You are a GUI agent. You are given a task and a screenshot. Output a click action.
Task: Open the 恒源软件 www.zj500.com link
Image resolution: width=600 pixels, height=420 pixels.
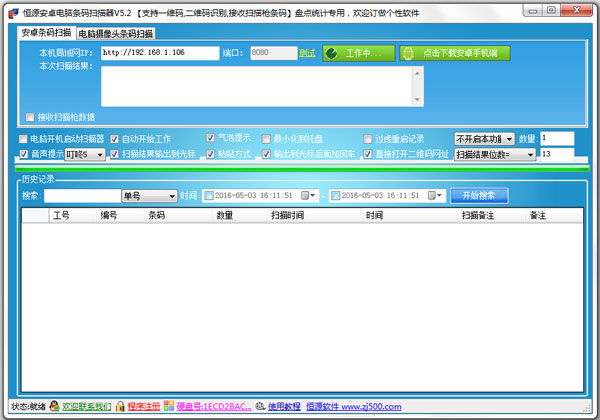354,406
